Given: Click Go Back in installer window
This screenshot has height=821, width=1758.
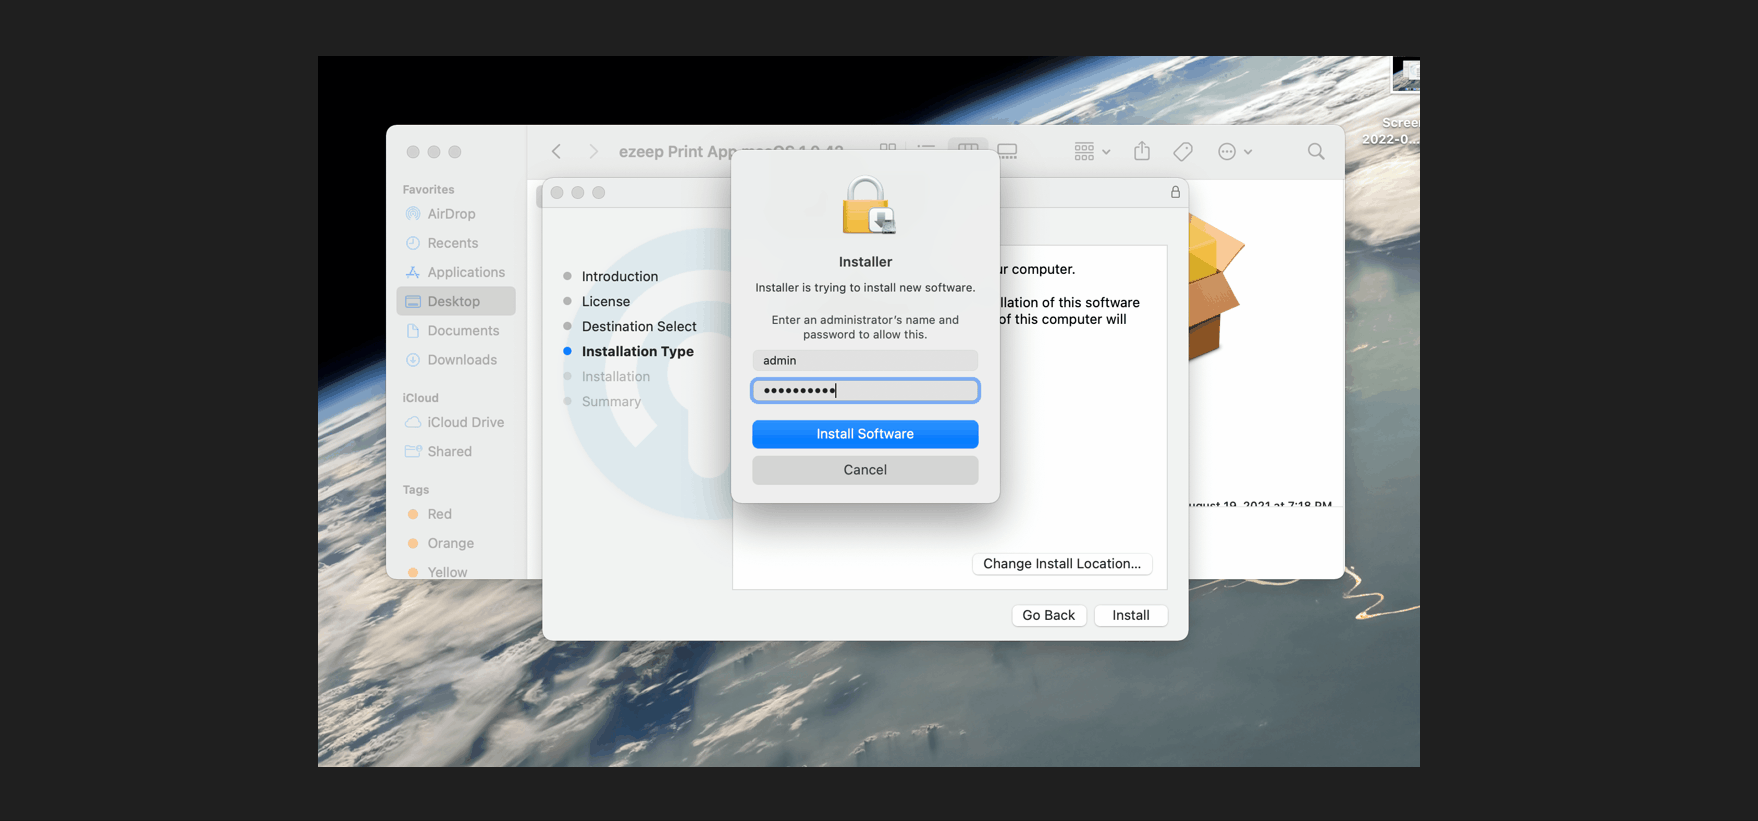Looking at the screenshot, I should point(1049,615).
